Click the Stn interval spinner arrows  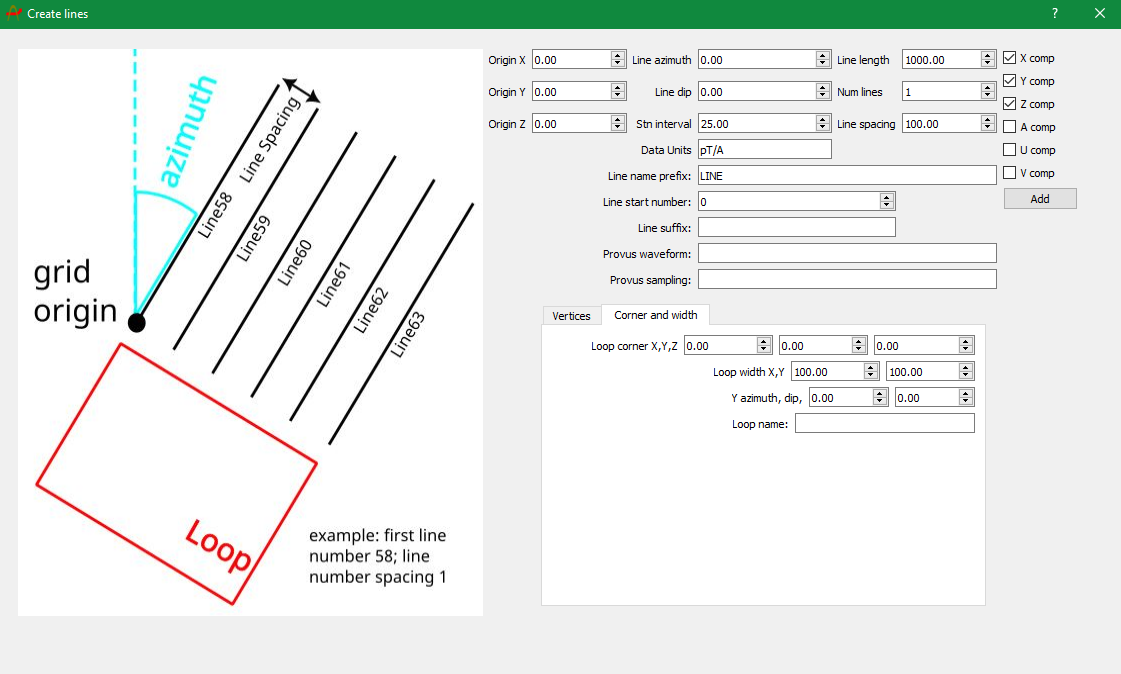click(x=823, y=124)
